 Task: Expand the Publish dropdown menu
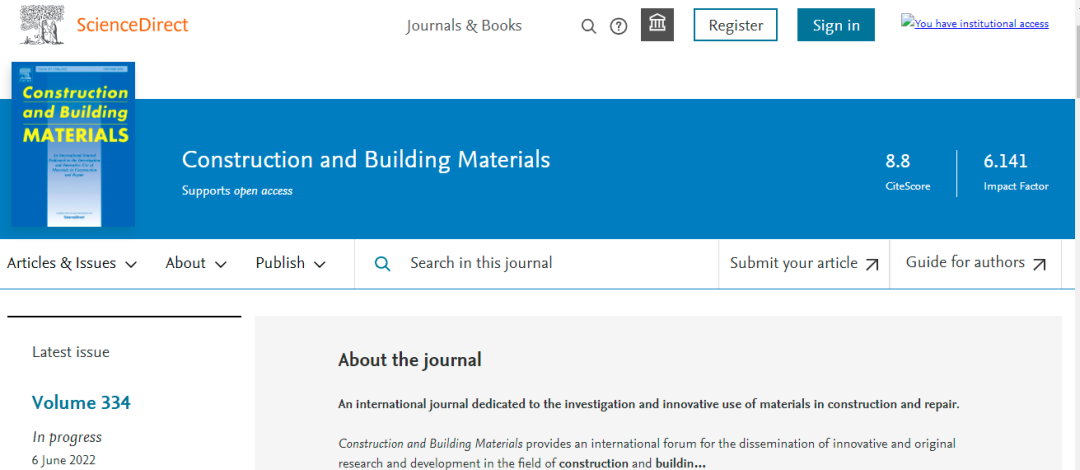290,263
